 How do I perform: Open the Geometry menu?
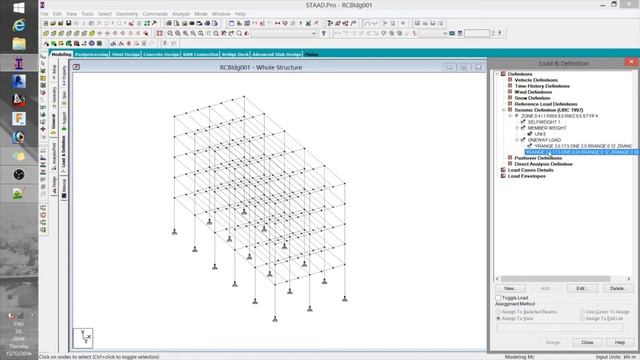pyautogui.click(x=127, y=14)
